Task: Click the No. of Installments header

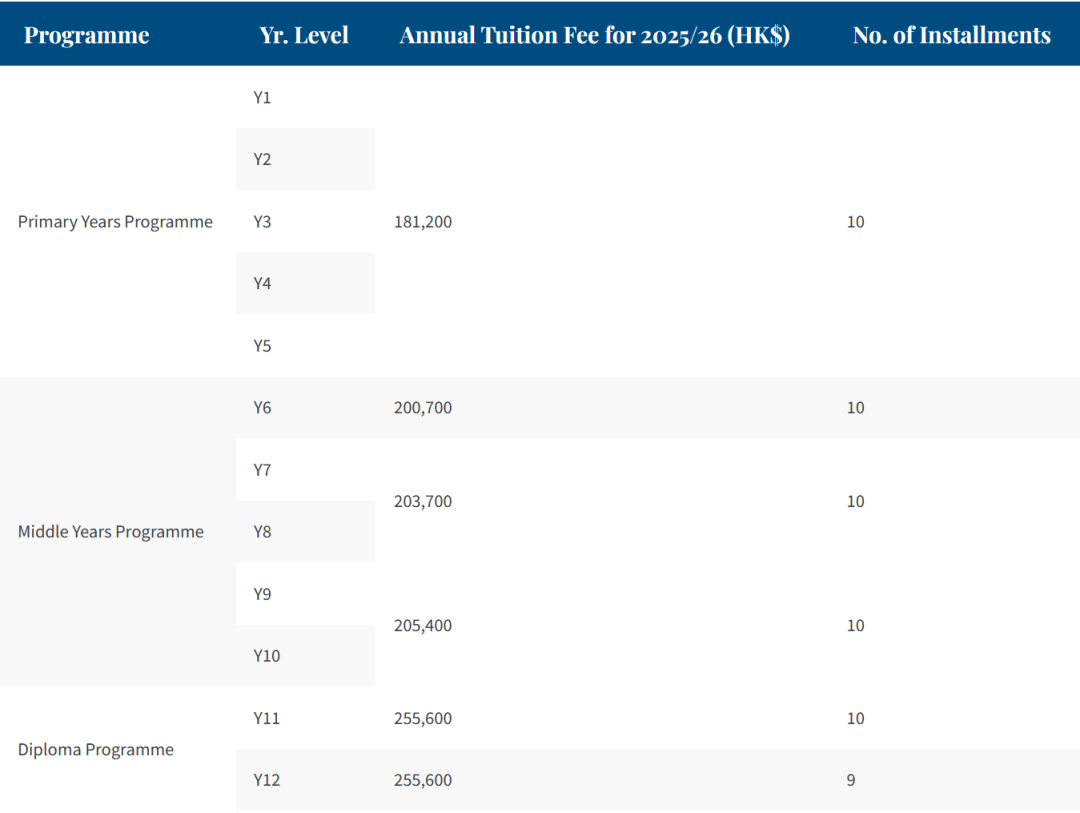Action: [951, 35]
